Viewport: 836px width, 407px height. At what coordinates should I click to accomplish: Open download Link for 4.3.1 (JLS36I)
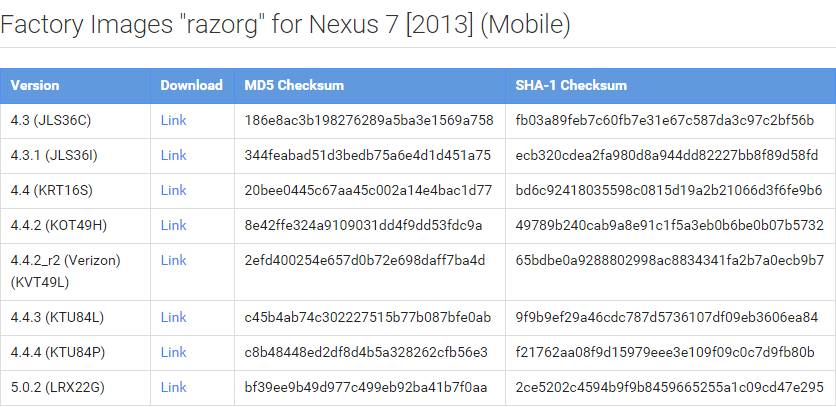(x=173, y=155)
